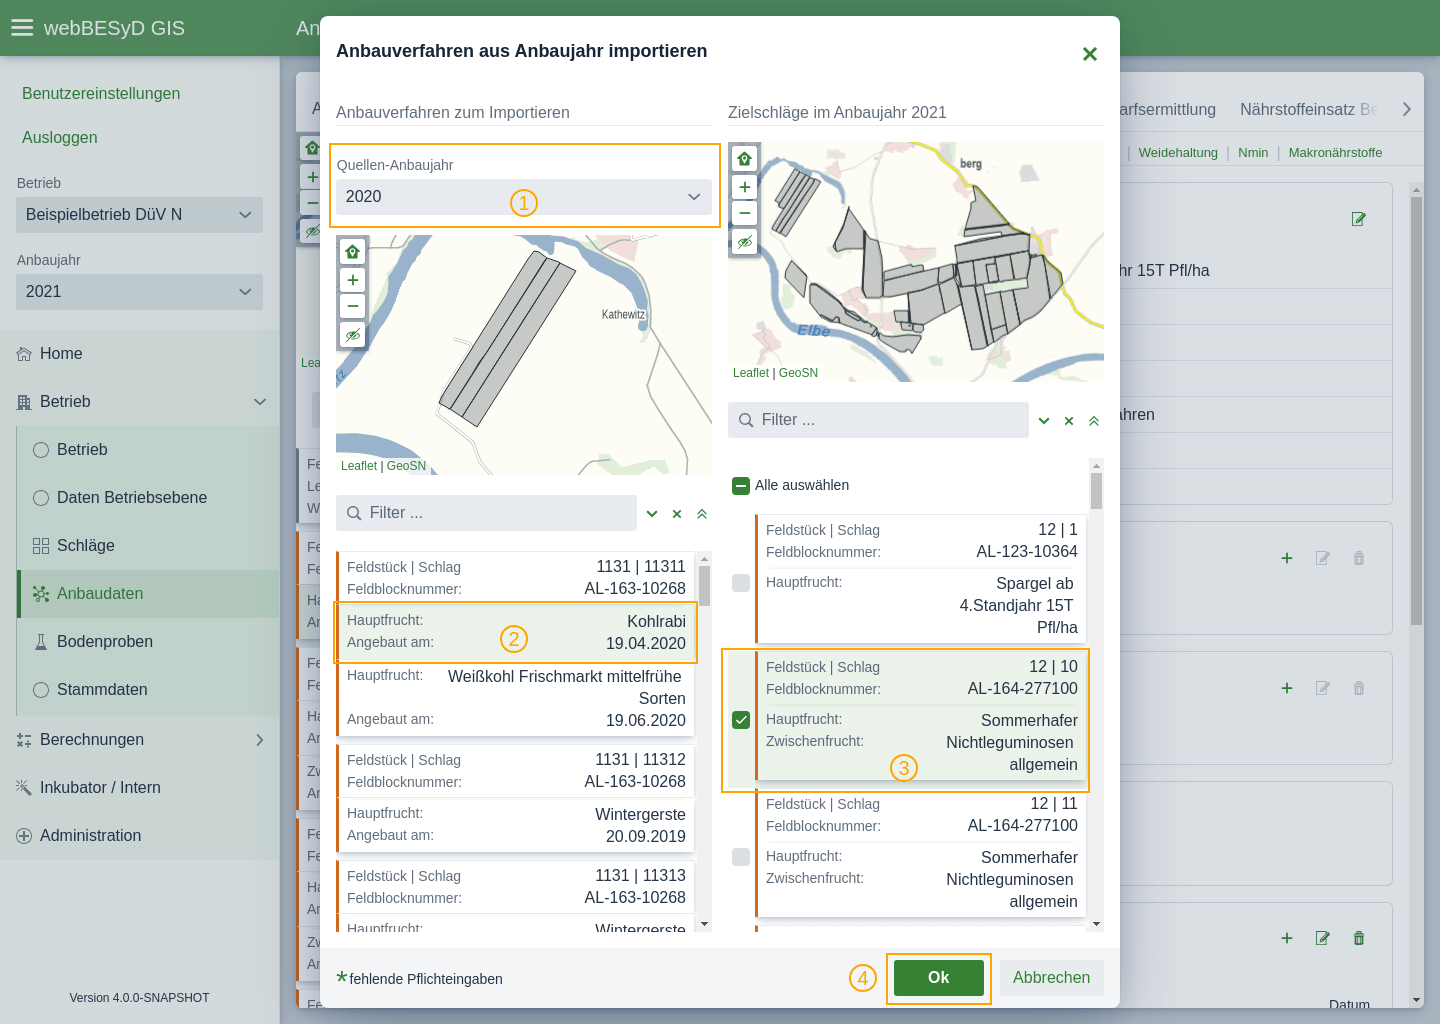
Task: Toggle layer visibility on source map
Action: [352, 335]
